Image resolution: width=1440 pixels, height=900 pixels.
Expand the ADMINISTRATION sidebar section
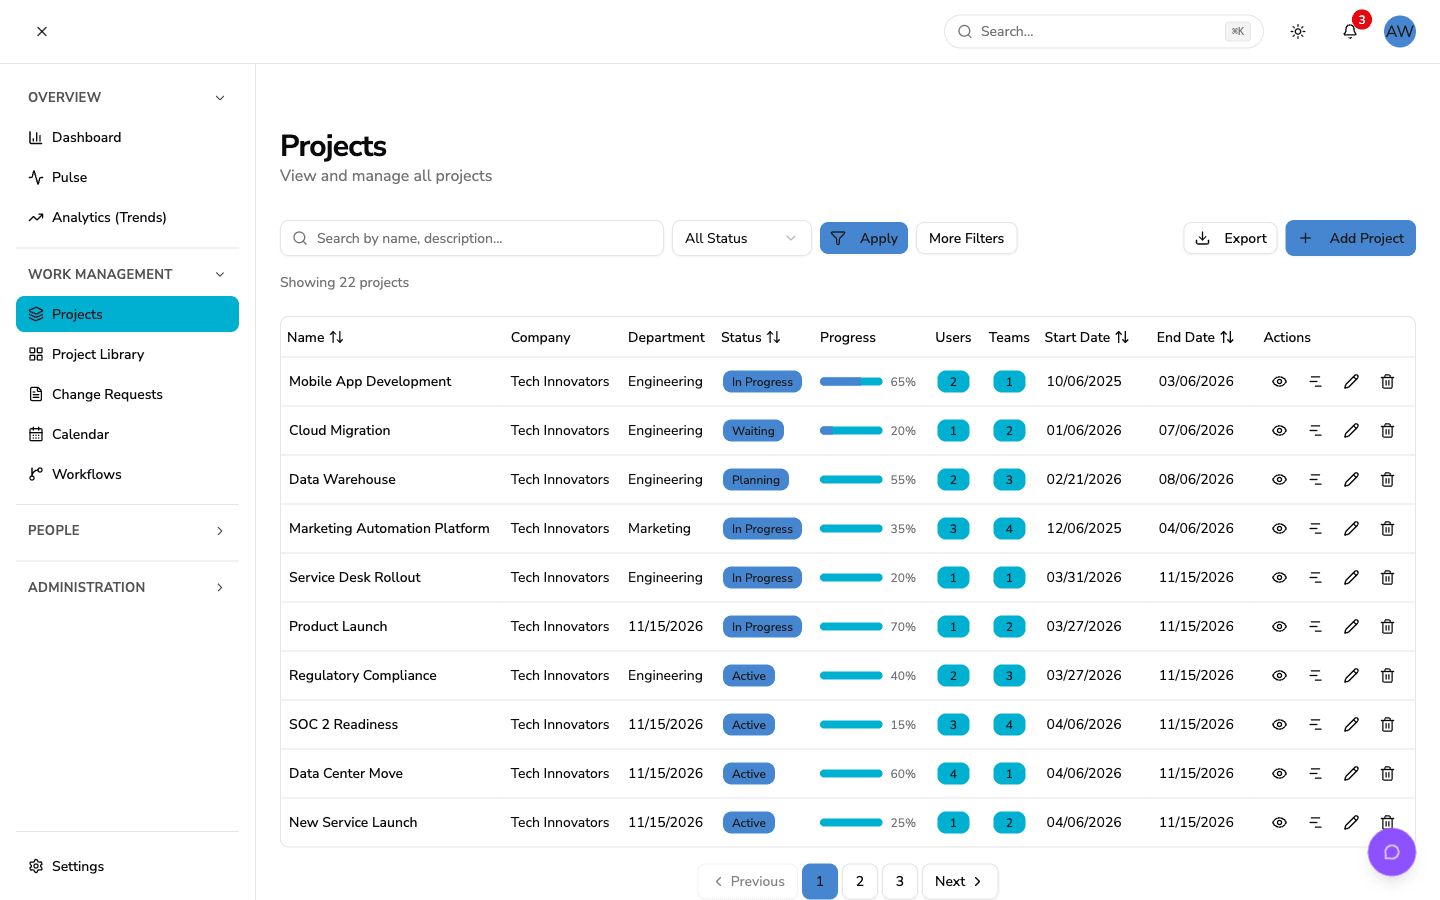[x=127, y=587]
